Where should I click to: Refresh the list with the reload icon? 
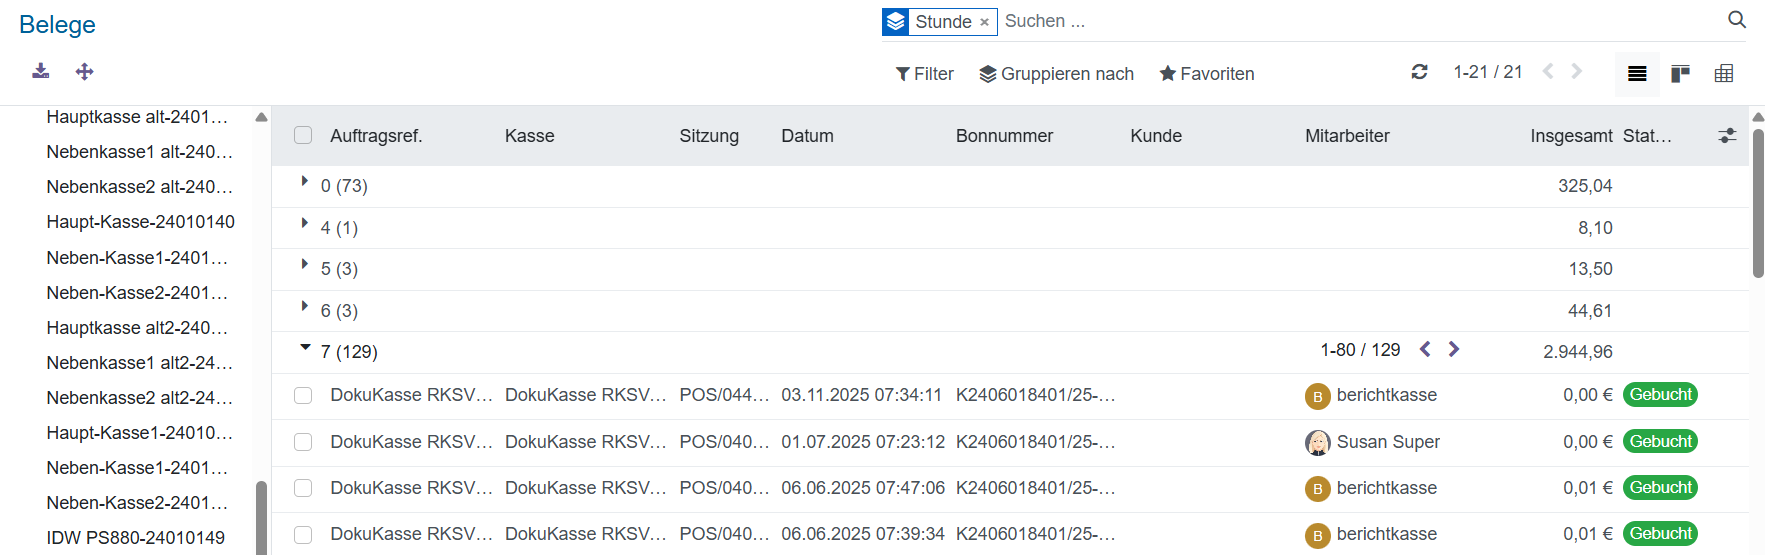[x=1419, y=72]
